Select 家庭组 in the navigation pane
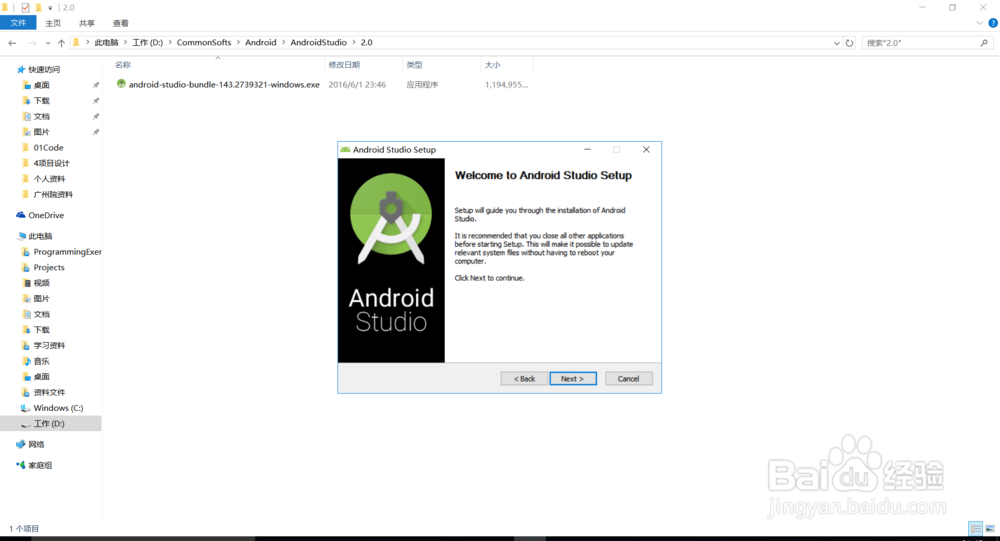1000x541 pixels. 40,466
